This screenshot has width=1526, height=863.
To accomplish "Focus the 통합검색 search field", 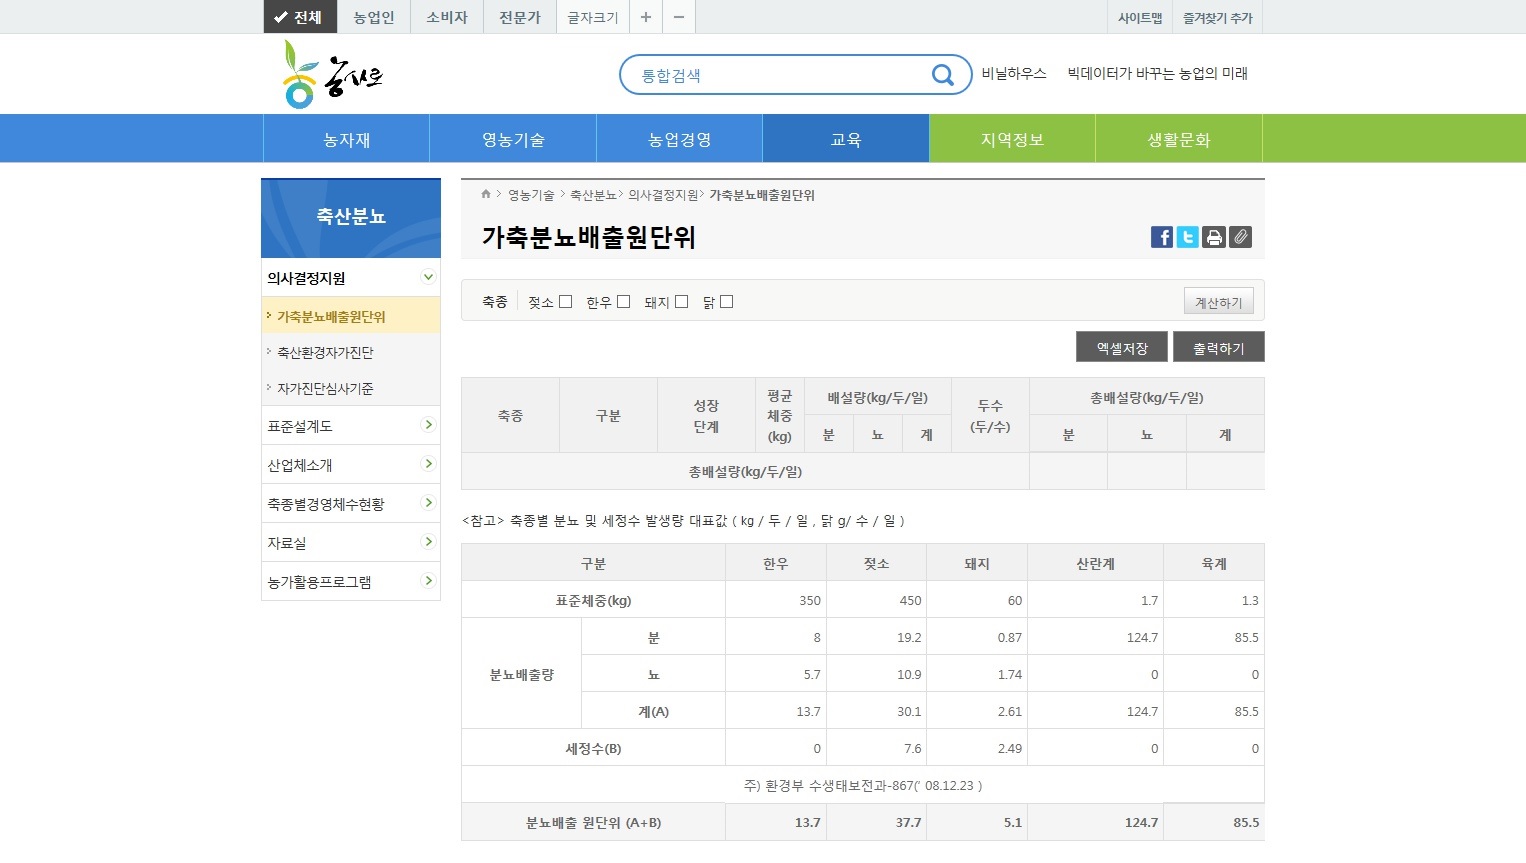I will (780, 75).
